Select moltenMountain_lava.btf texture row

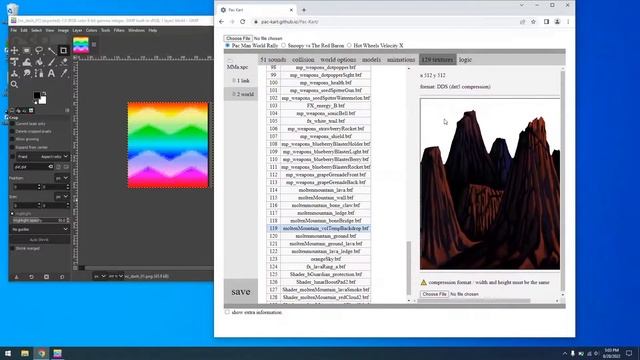pyautogui.click(x=318, y=190)
